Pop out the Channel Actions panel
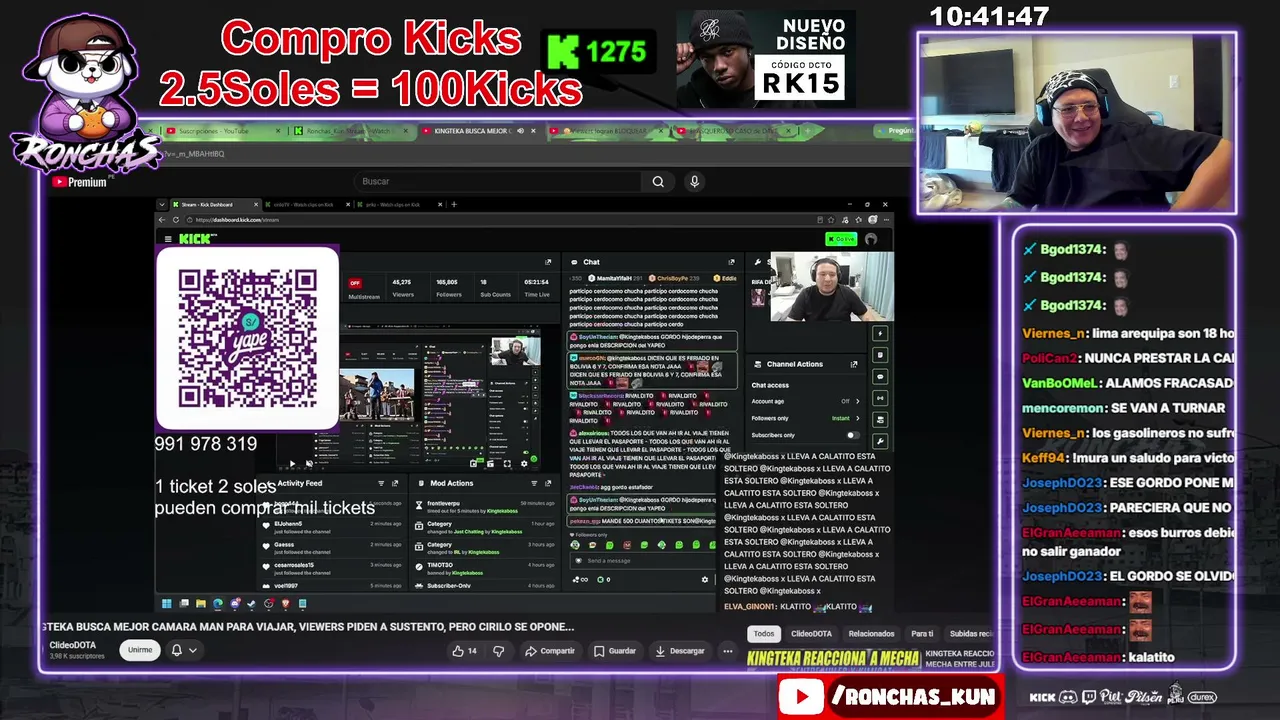The image size is (1280, 720). click(x=853, y=364)
